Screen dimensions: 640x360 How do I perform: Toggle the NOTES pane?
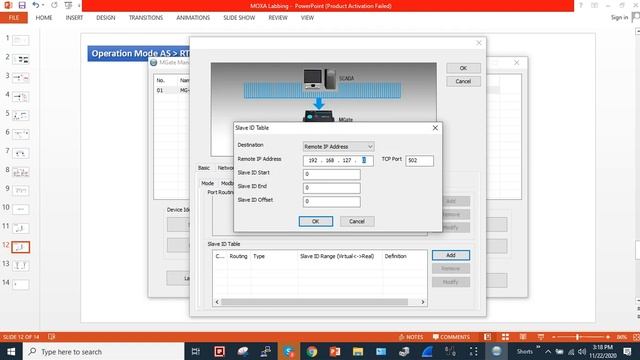point(411,337)
